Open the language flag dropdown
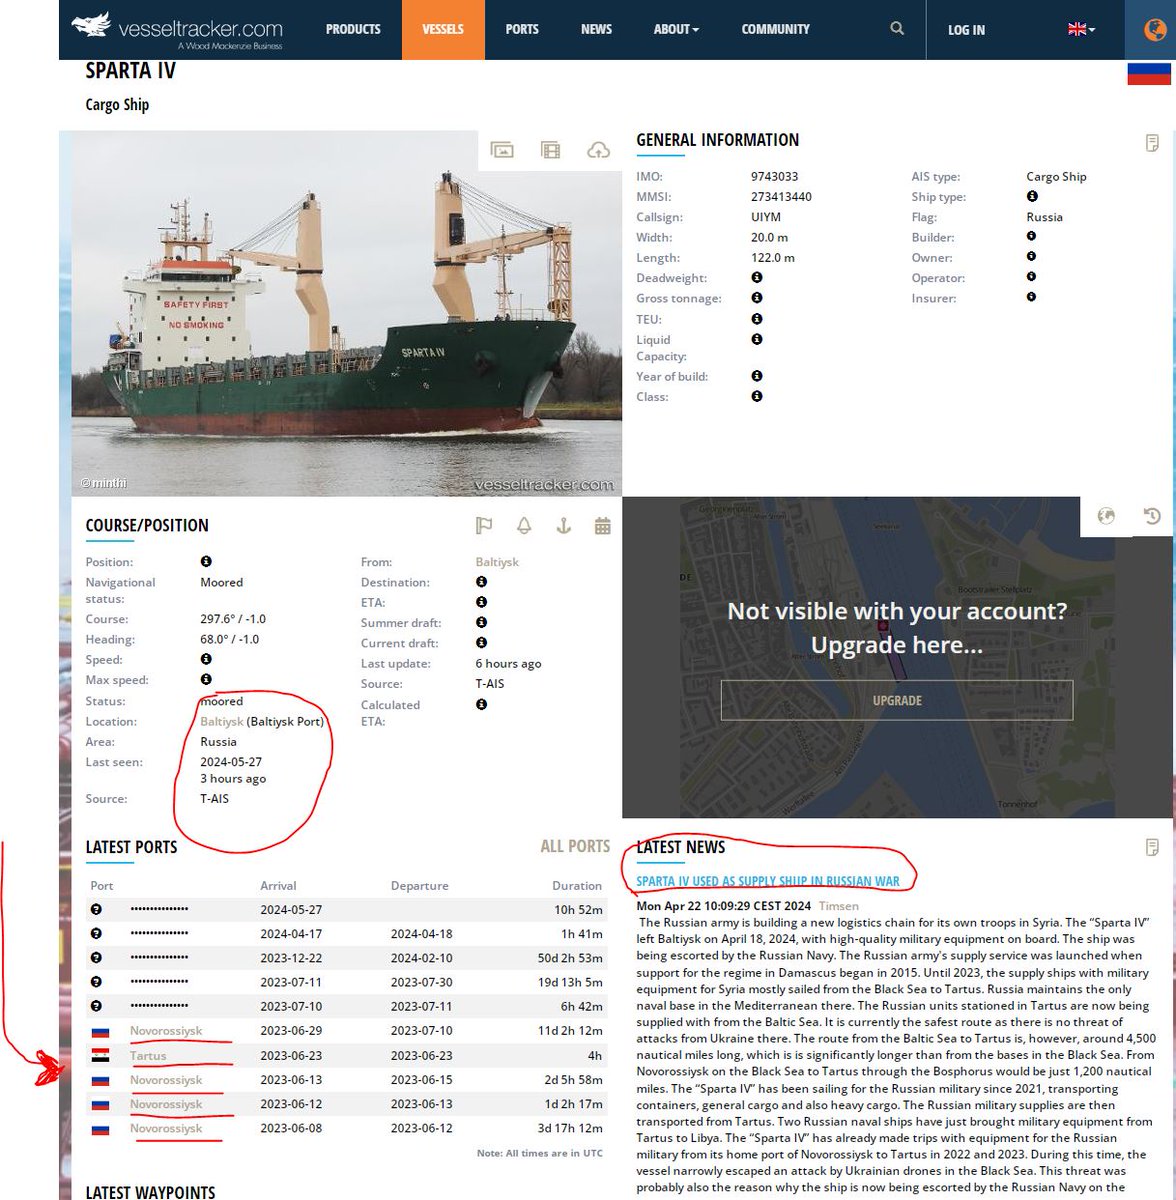The height and width of the screenshot is (1200, 1176). (1081, 29)
